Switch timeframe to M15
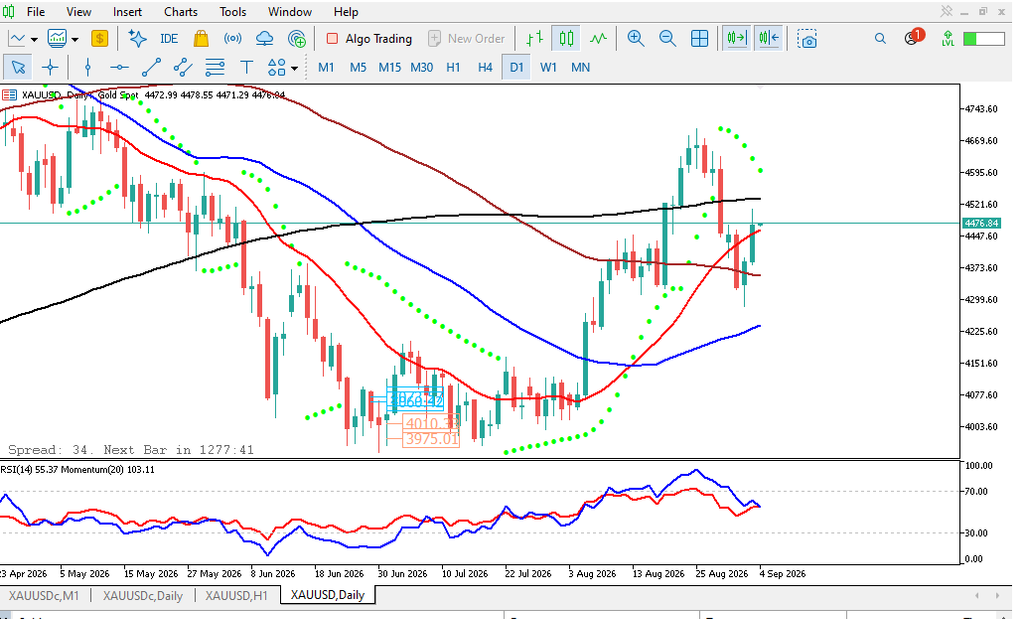The image size is (1024, 619). [390, 67]
